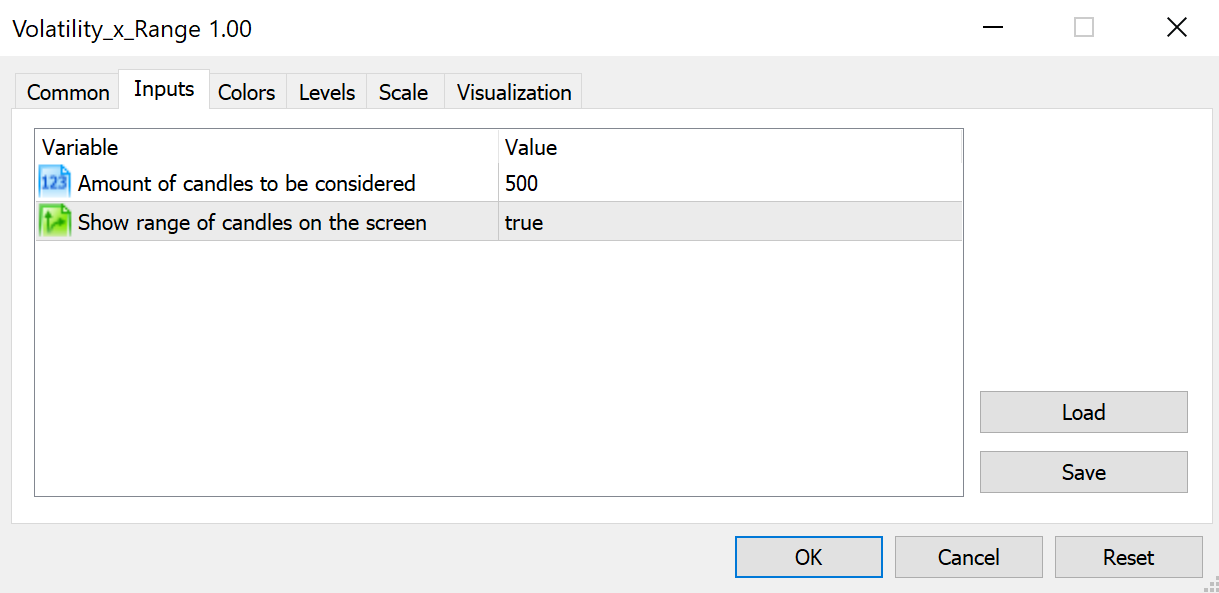
Task: Click the green chart icon beside Show range
Action: click(x=53, y=220)
